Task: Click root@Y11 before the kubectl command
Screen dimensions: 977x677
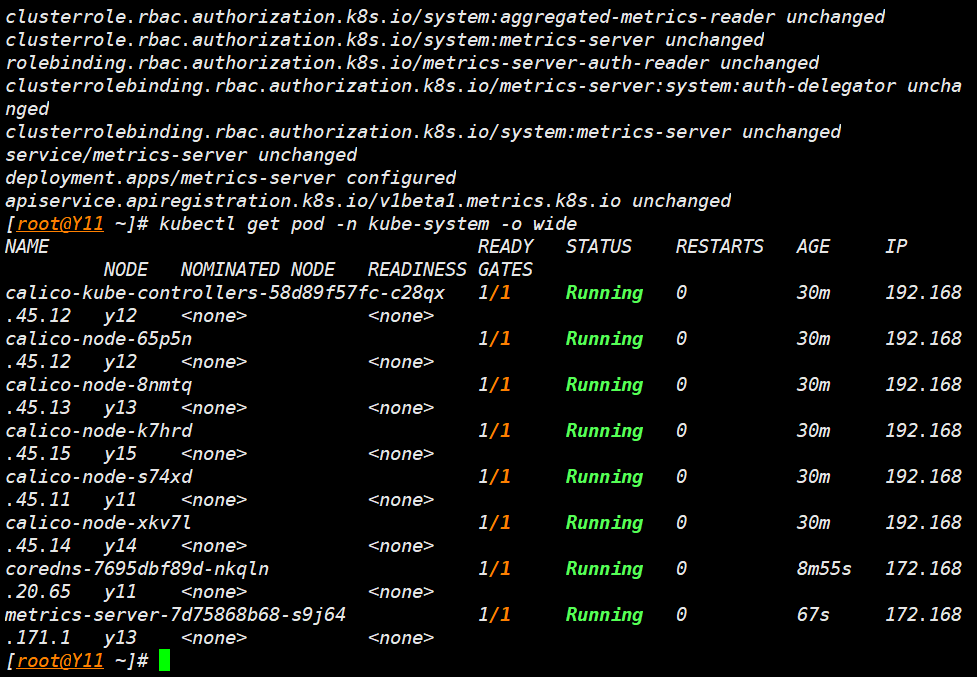Action: click(x=60, y=224)
